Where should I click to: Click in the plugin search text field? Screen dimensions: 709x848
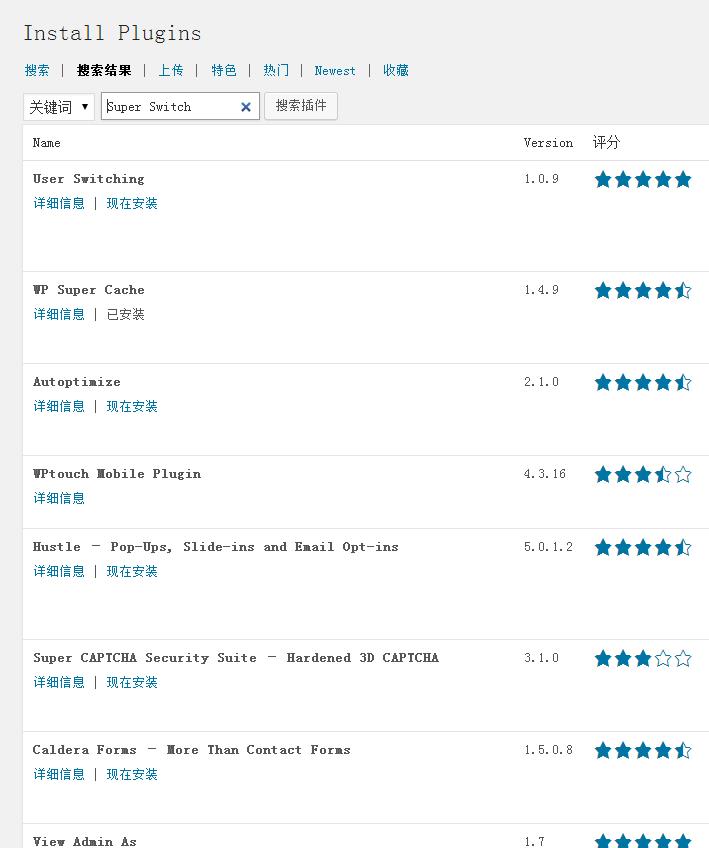pyautogui.click(x=170, y=107)
